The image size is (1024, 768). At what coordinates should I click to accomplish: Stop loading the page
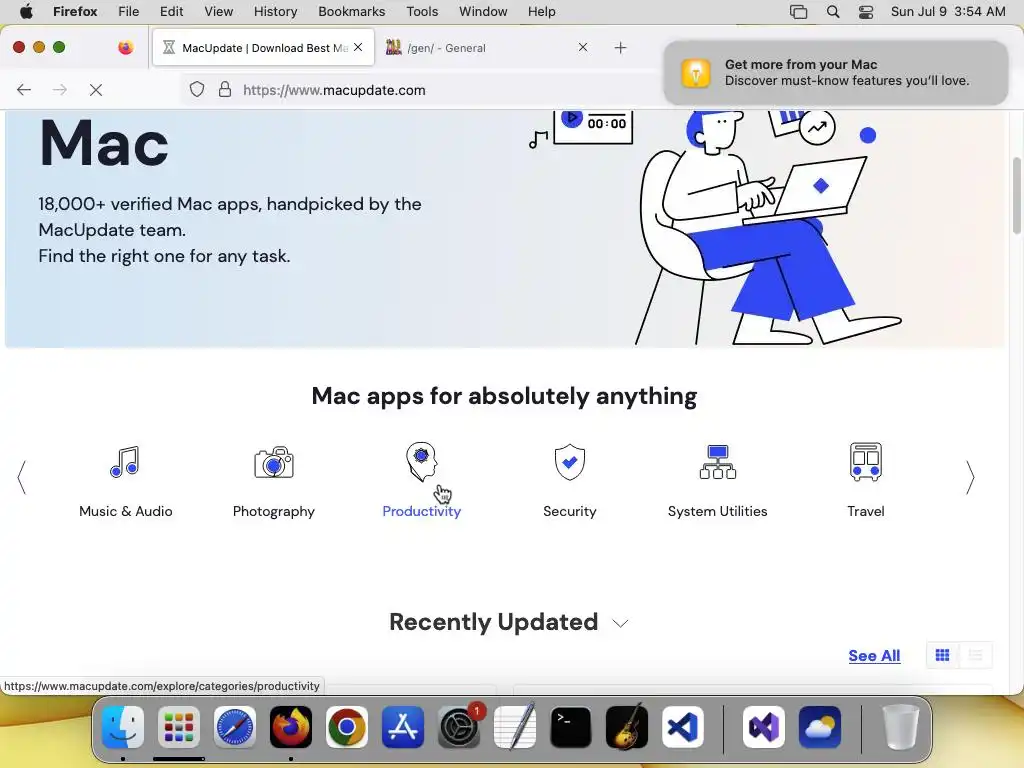click(96, 89)
